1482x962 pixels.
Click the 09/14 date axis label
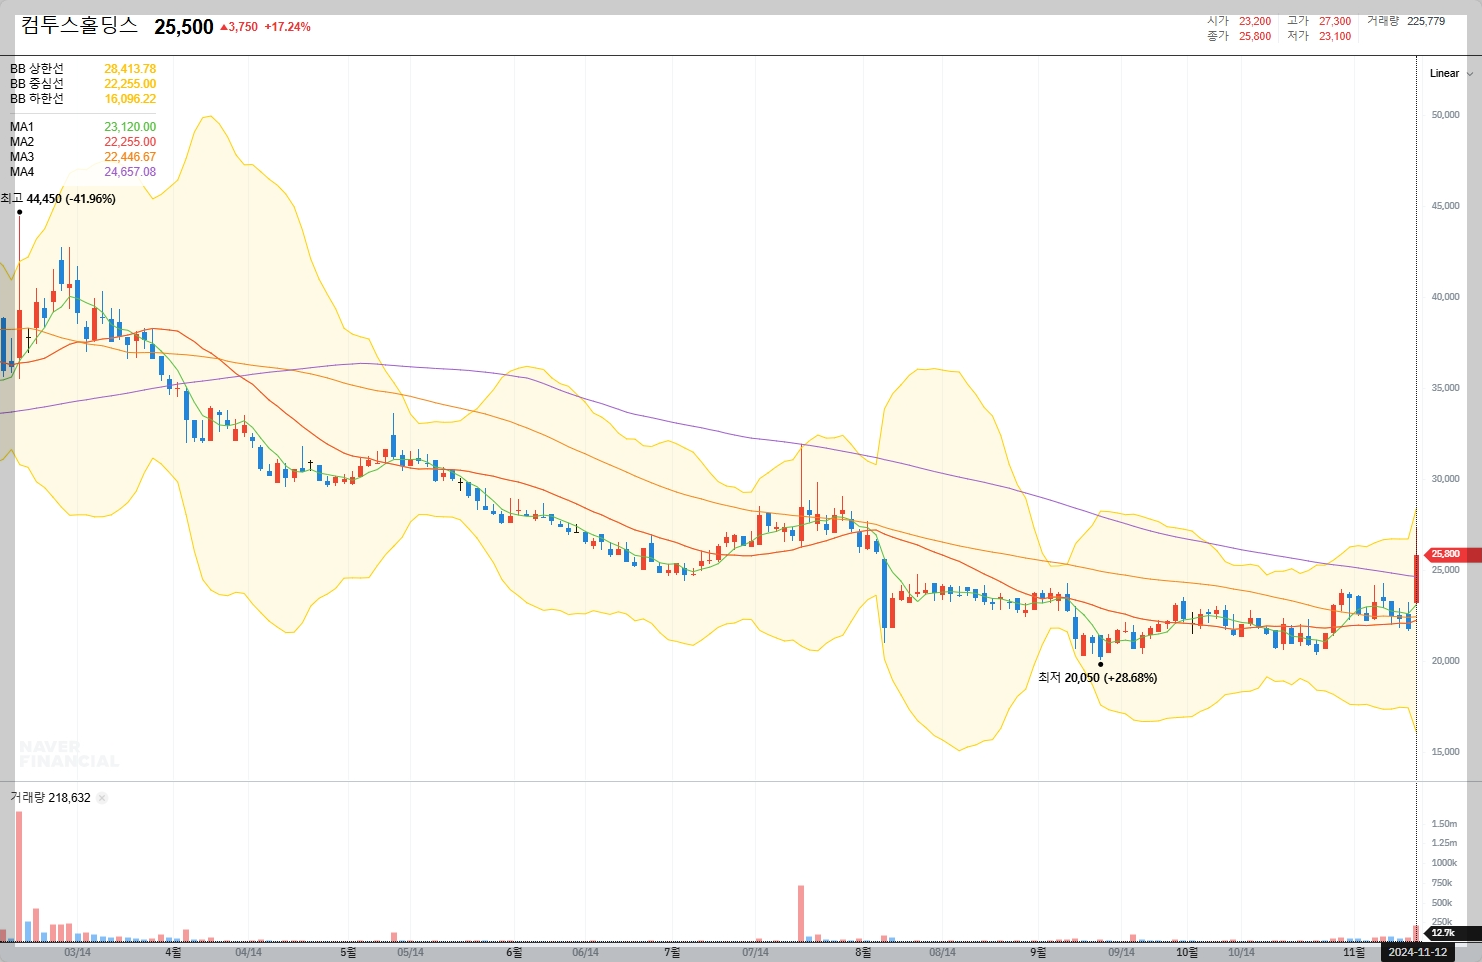click(1121, 952)
